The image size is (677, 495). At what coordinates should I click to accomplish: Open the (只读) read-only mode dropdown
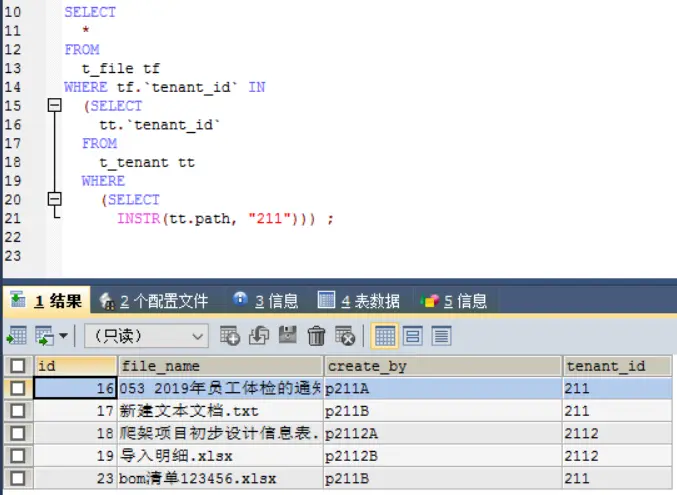(146, 336)
